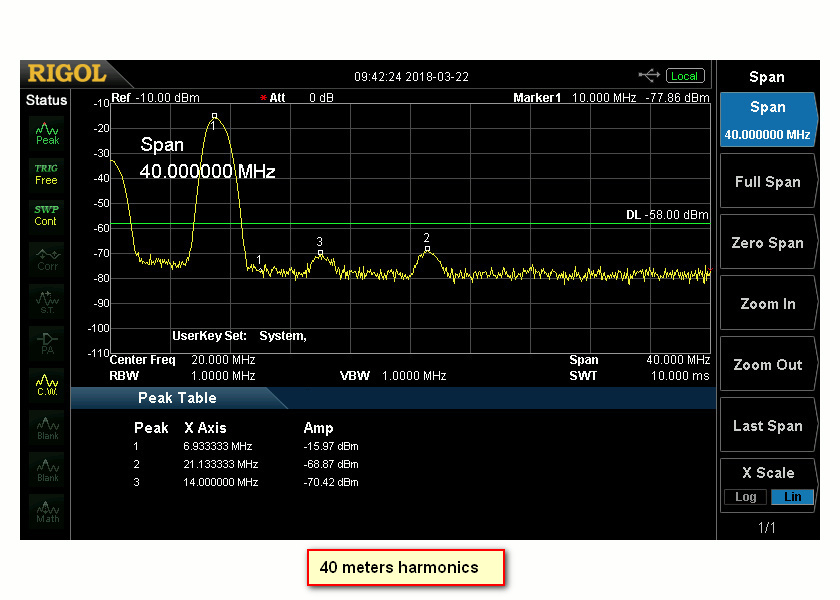Select the Span 40.000000 MHz softkey
Screen dimensions: 840x600
pyautogui.click(x=768, y=120)
